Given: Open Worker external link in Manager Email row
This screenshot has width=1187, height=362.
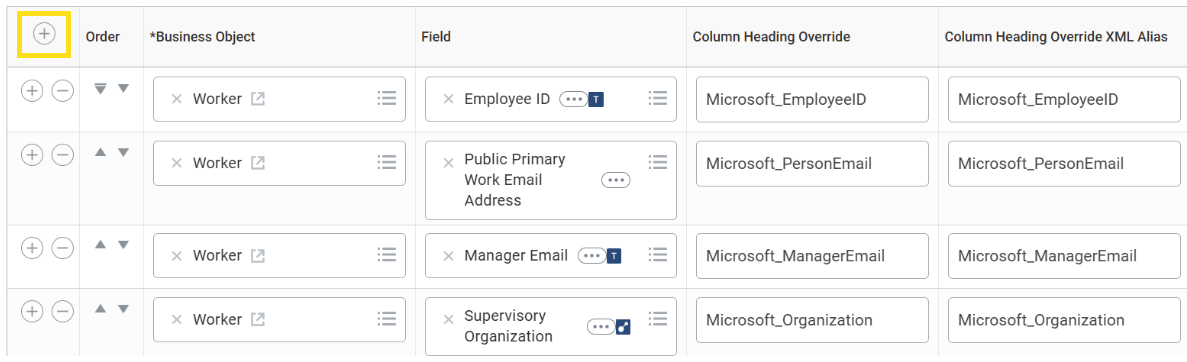Looking at the screenshot, I should coord(257,256).
